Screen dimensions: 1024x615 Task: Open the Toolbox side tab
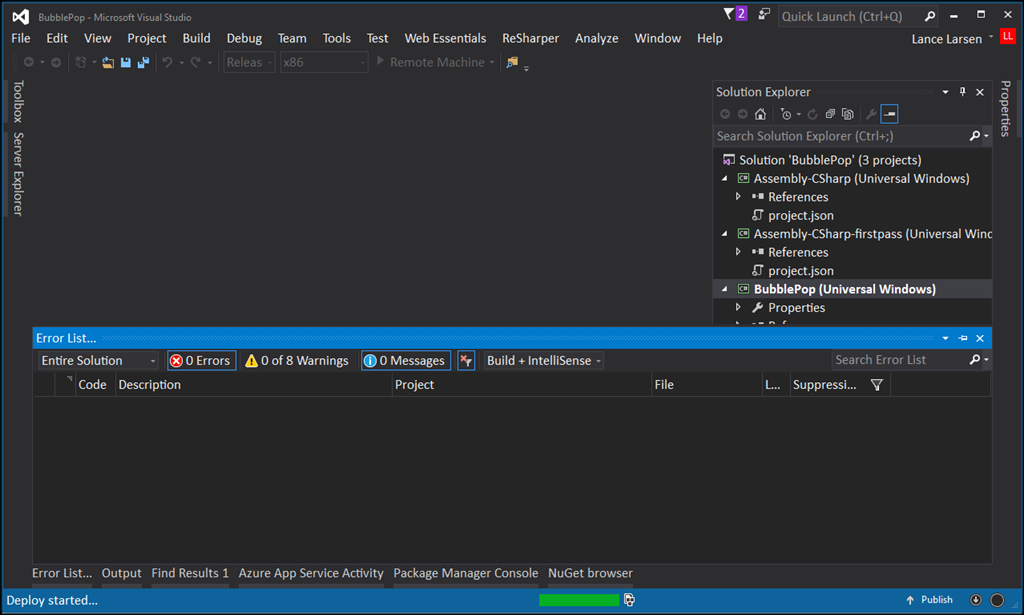pos(18,102)
